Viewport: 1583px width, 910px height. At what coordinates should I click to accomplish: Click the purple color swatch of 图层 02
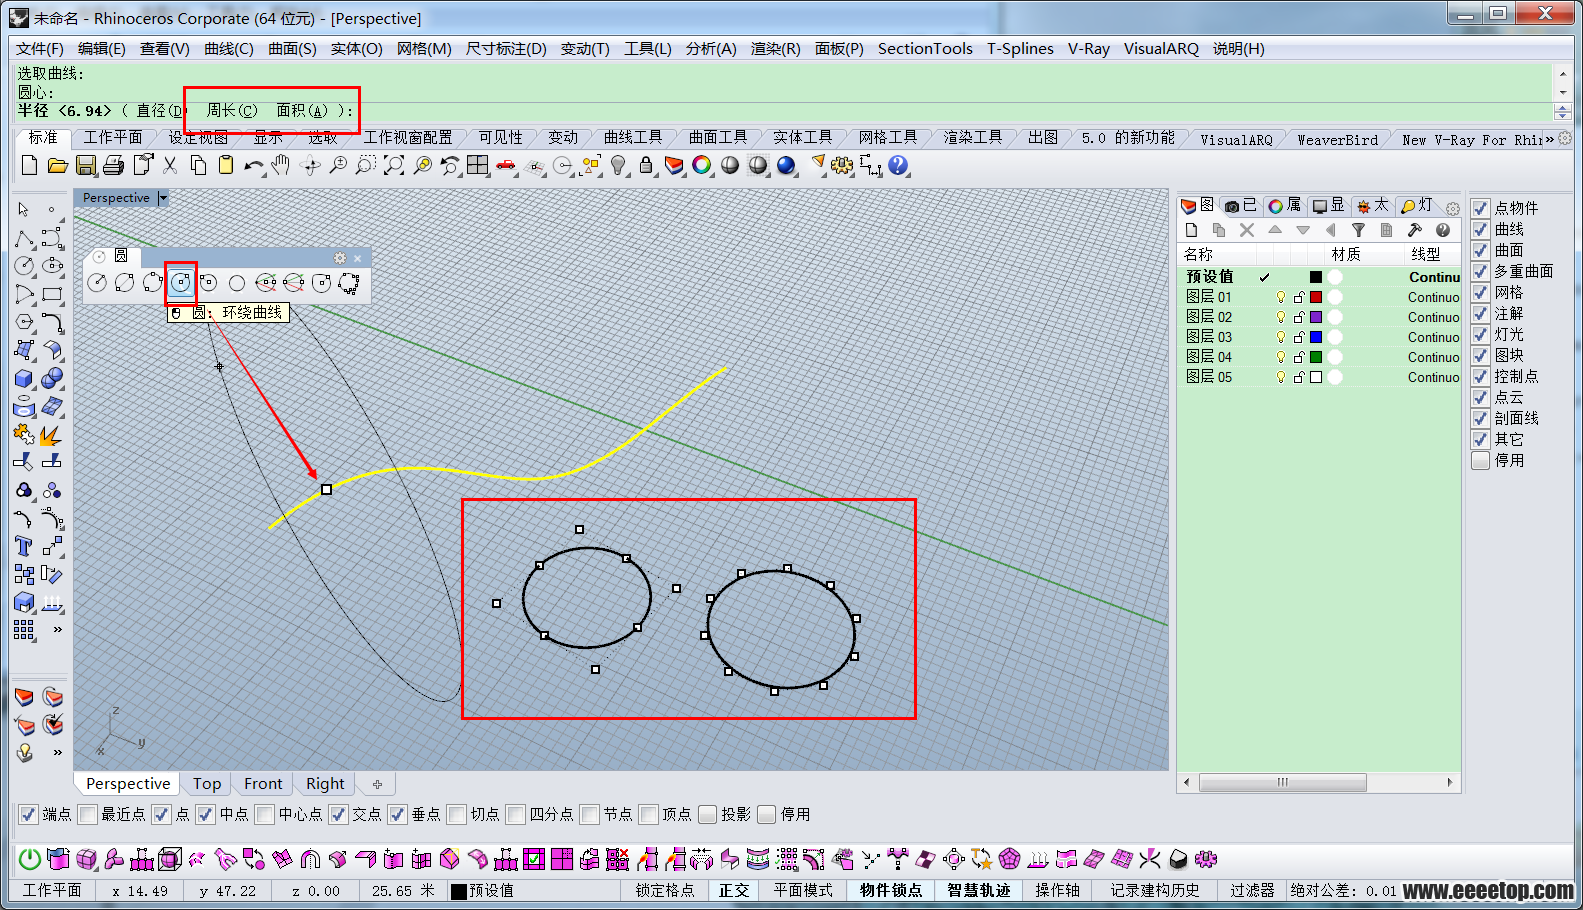(x=1316, y=317)
